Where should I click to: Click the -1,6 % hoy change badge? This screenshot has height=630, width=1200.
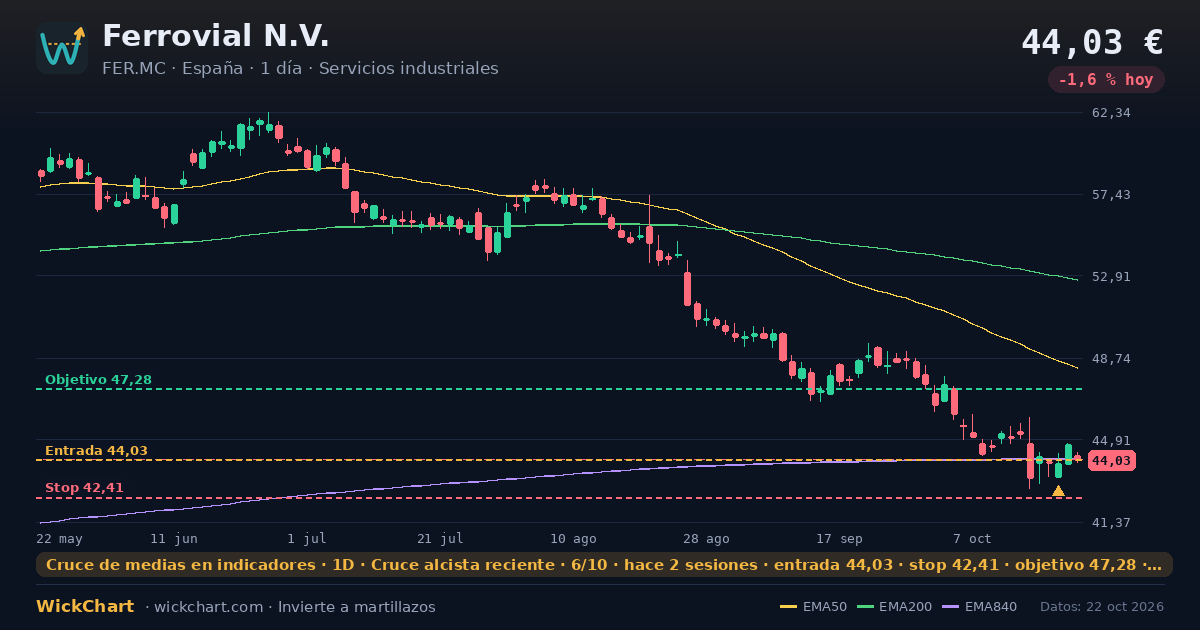coord(1106,80)
